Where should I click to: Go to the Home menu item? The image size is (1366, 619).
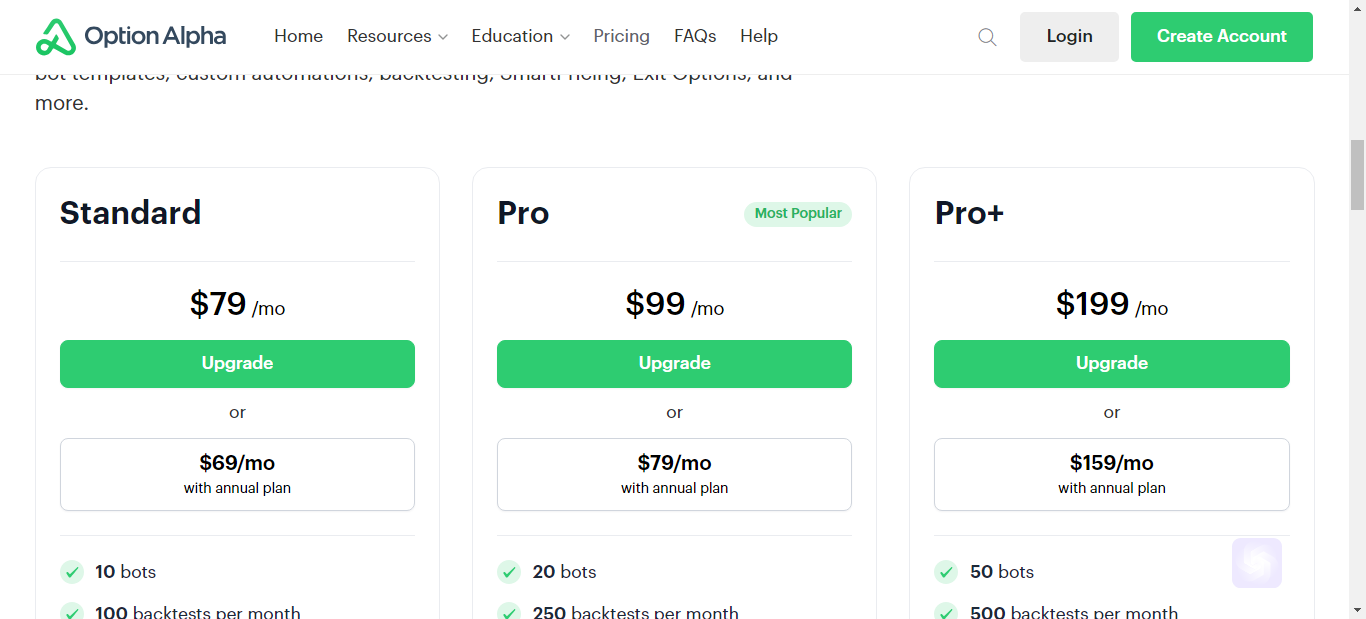tap(298, 36)
